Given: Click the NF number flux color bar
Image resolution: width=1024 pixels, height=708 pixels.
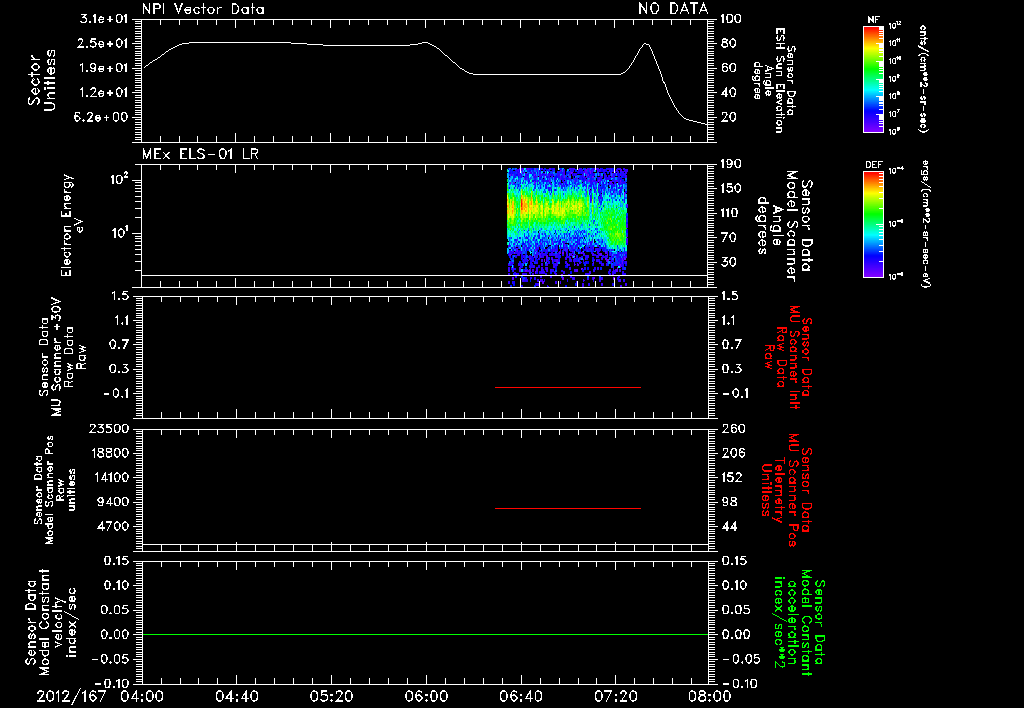Looking at the screenshot, I should point(873,79).
